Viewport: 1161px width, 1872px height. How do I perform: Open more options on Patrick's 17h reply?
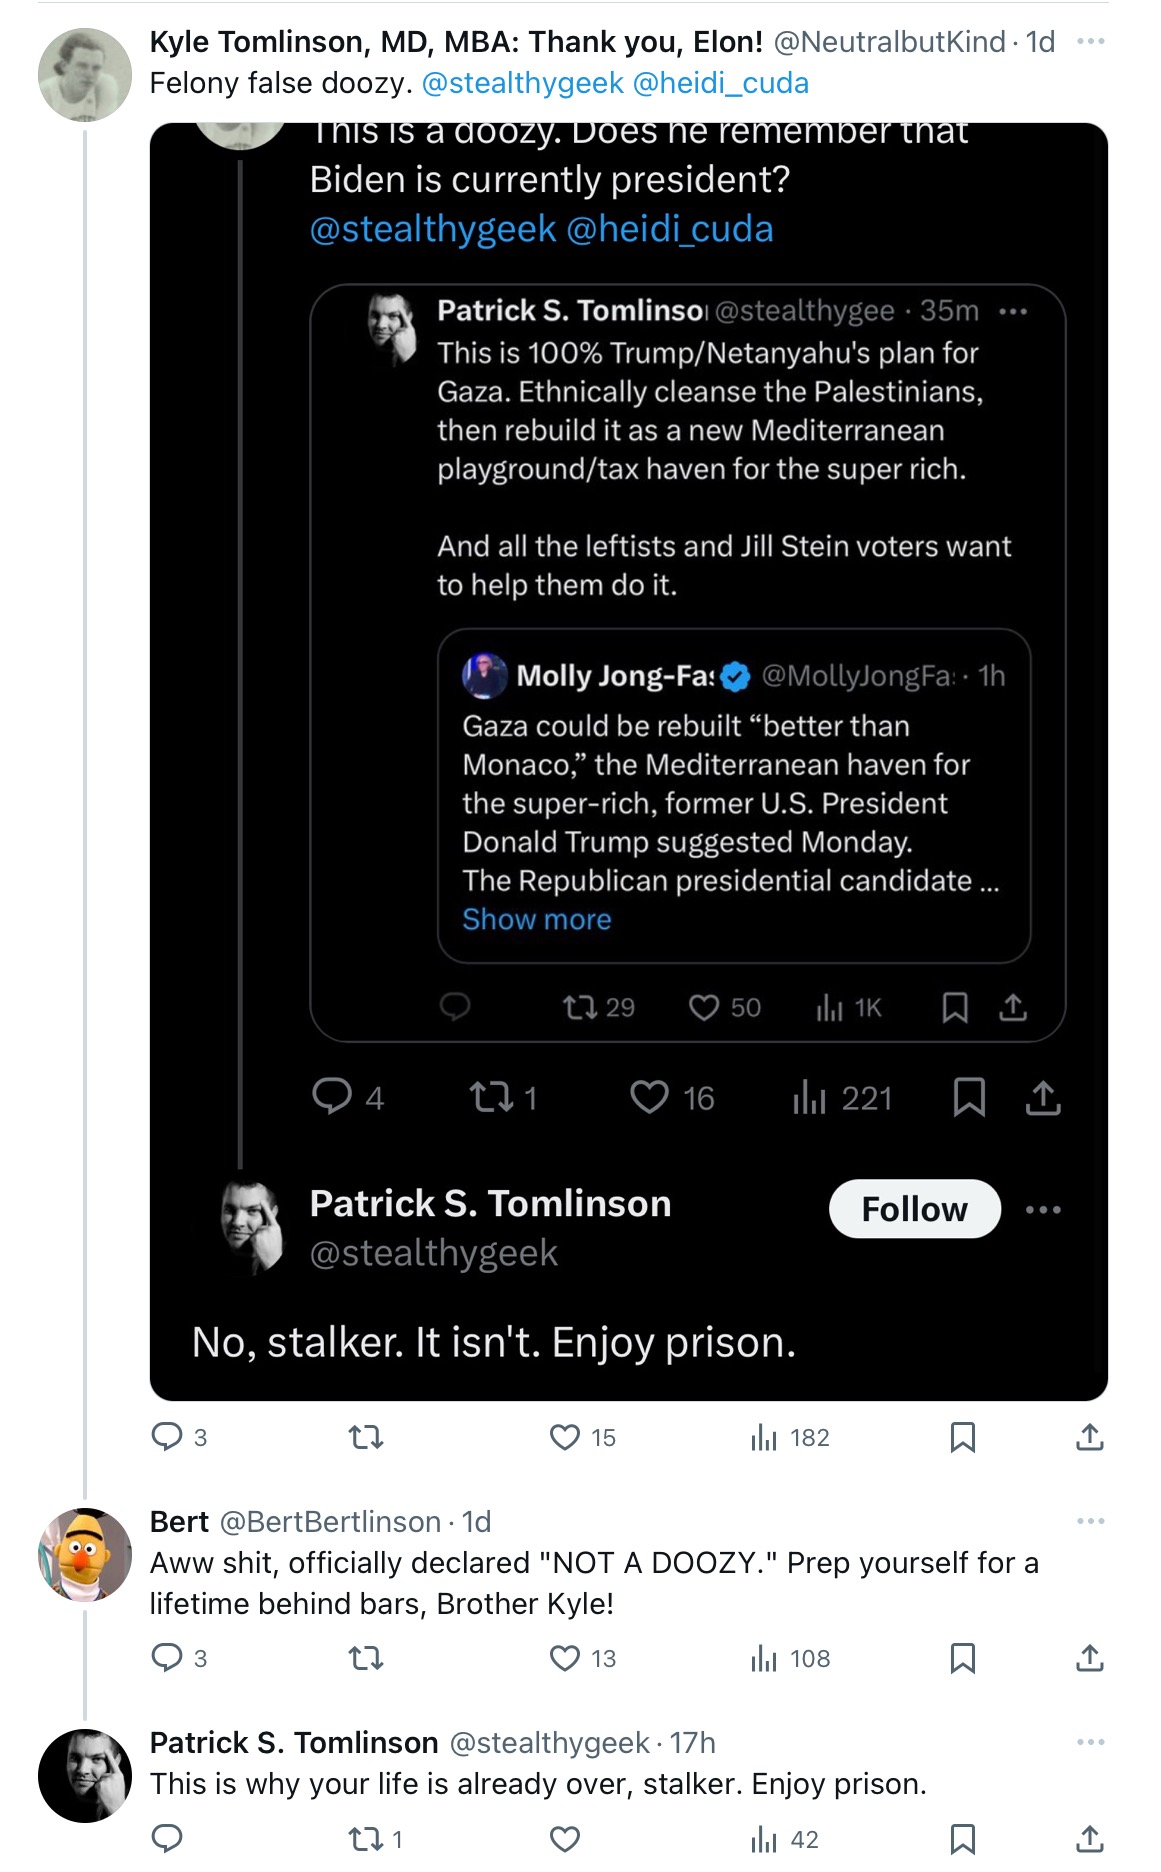click(x=1090, y=1742)
